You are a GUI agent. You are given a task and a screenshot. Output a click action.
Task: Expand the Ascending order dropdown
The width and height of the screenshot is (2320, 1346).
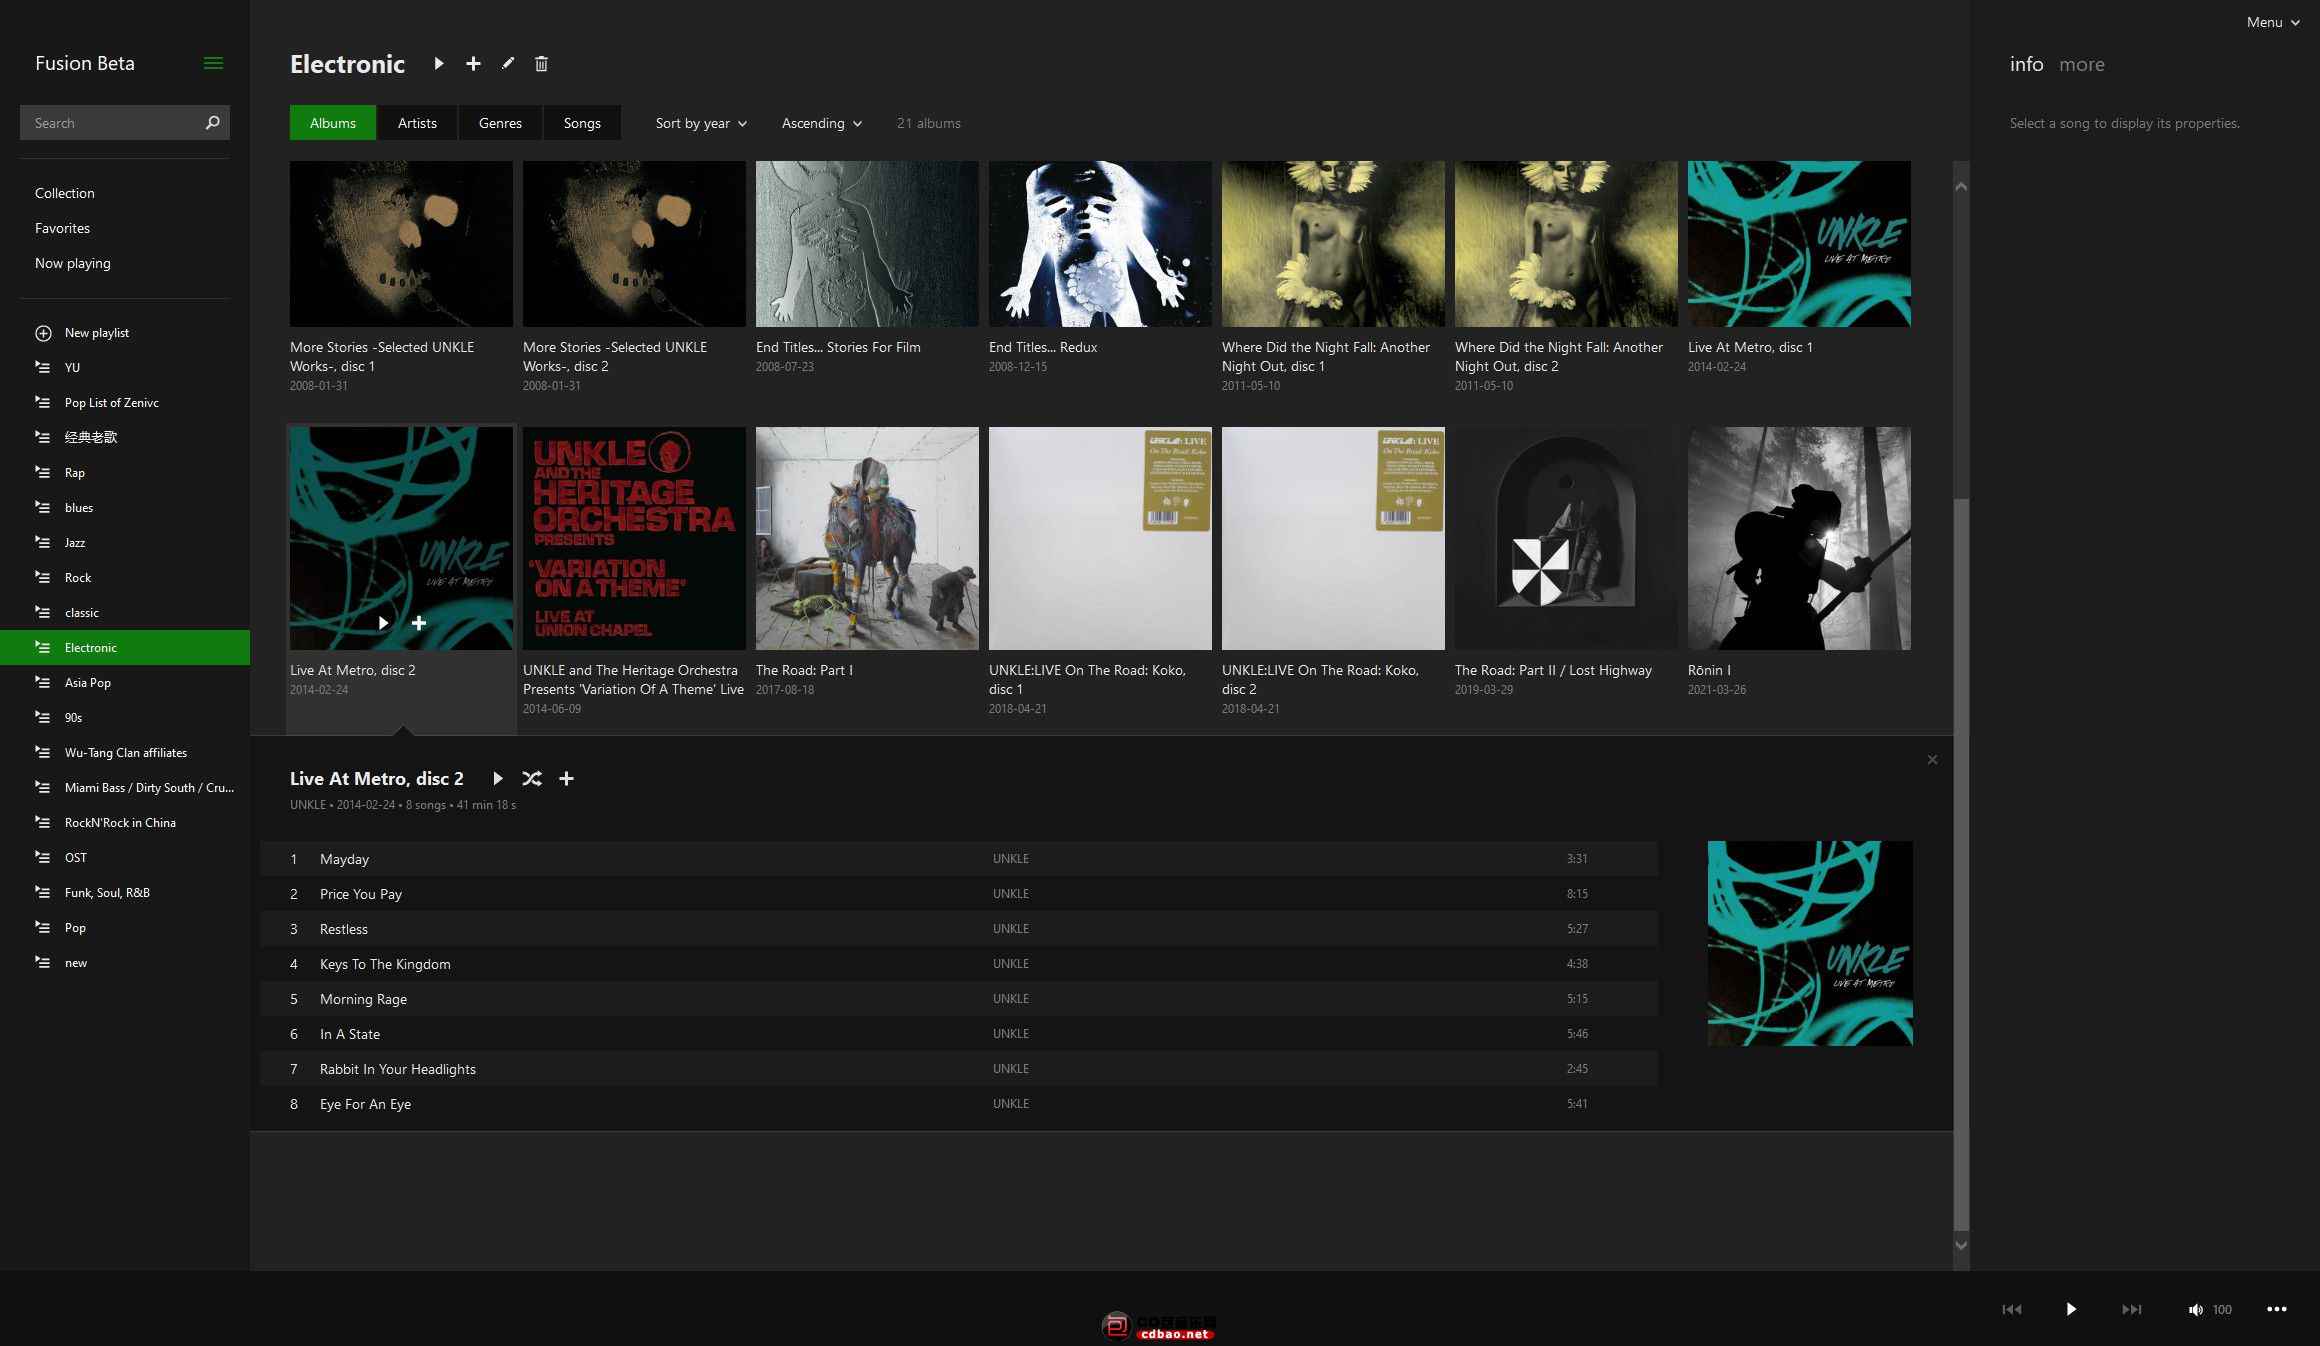[x=821, y=123]
